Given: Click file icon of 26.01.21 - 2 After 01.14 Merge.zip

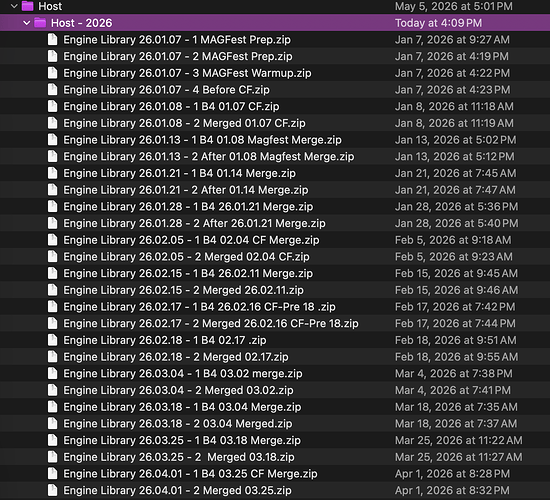Looking at the screenshot, I should tap(53, 189).
